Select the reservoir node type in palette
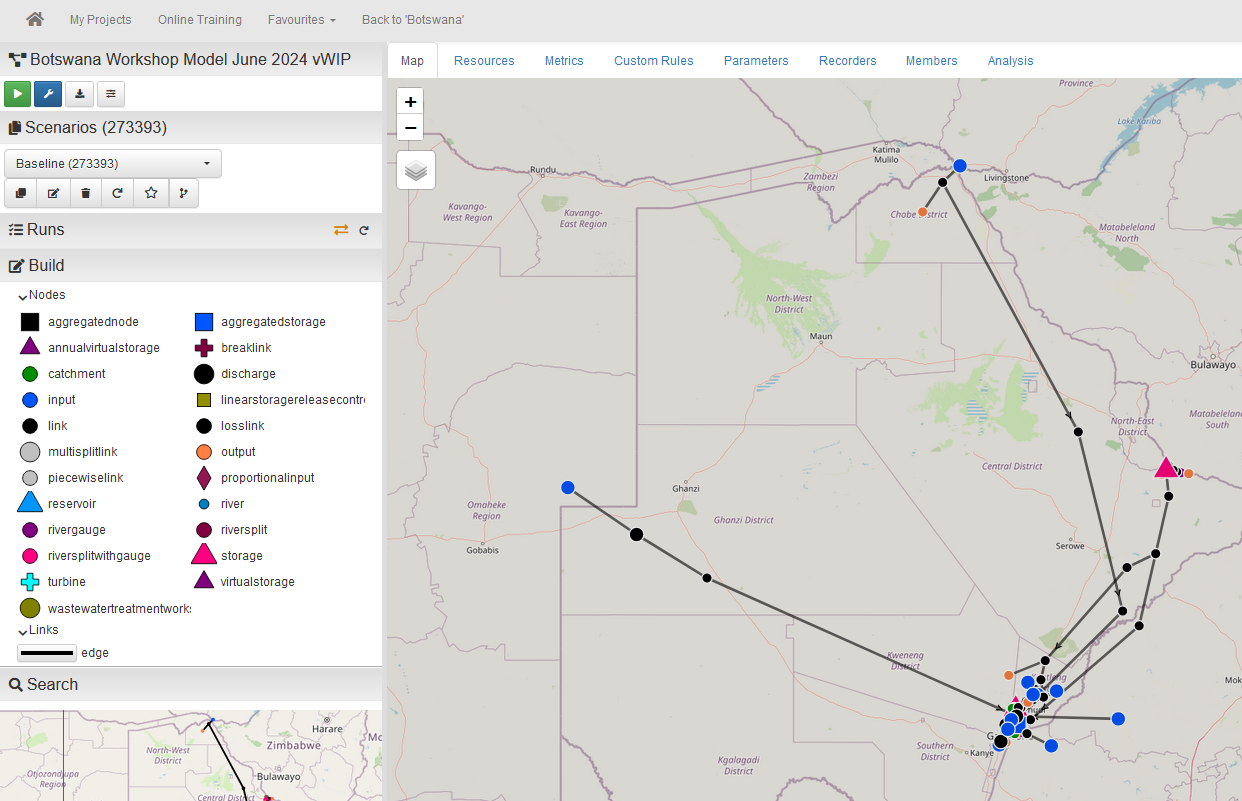 pyautogui.click(x=30, y=504)
